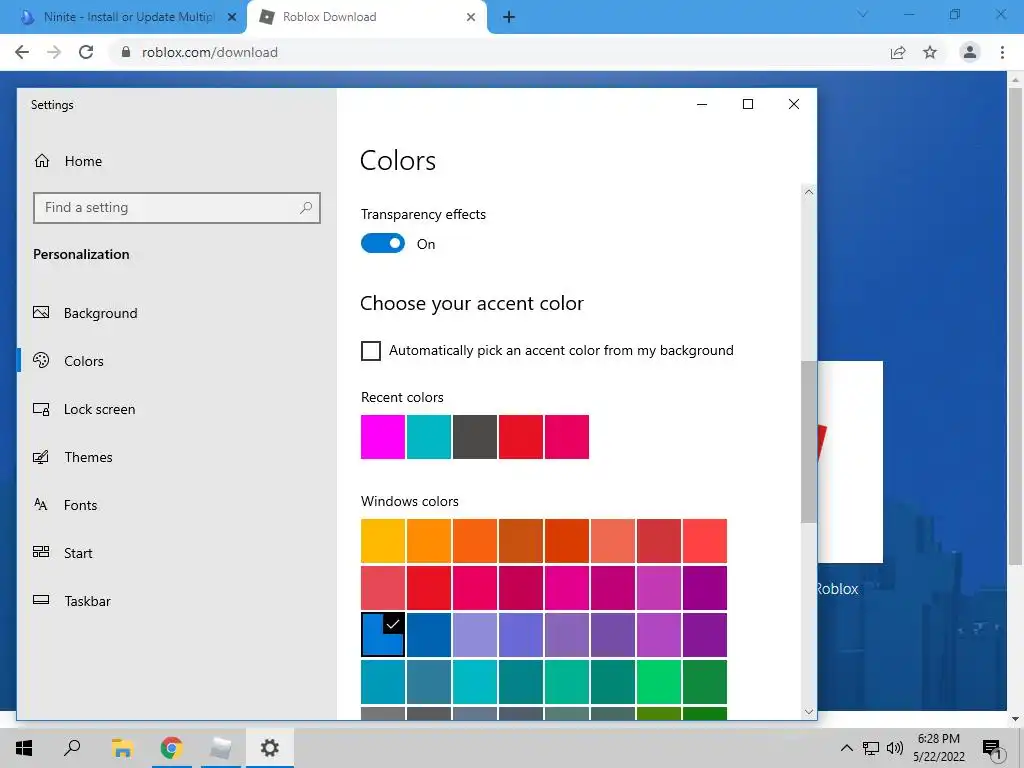
Task: Open the Chrome profile avatar
Action: (970, 52)
